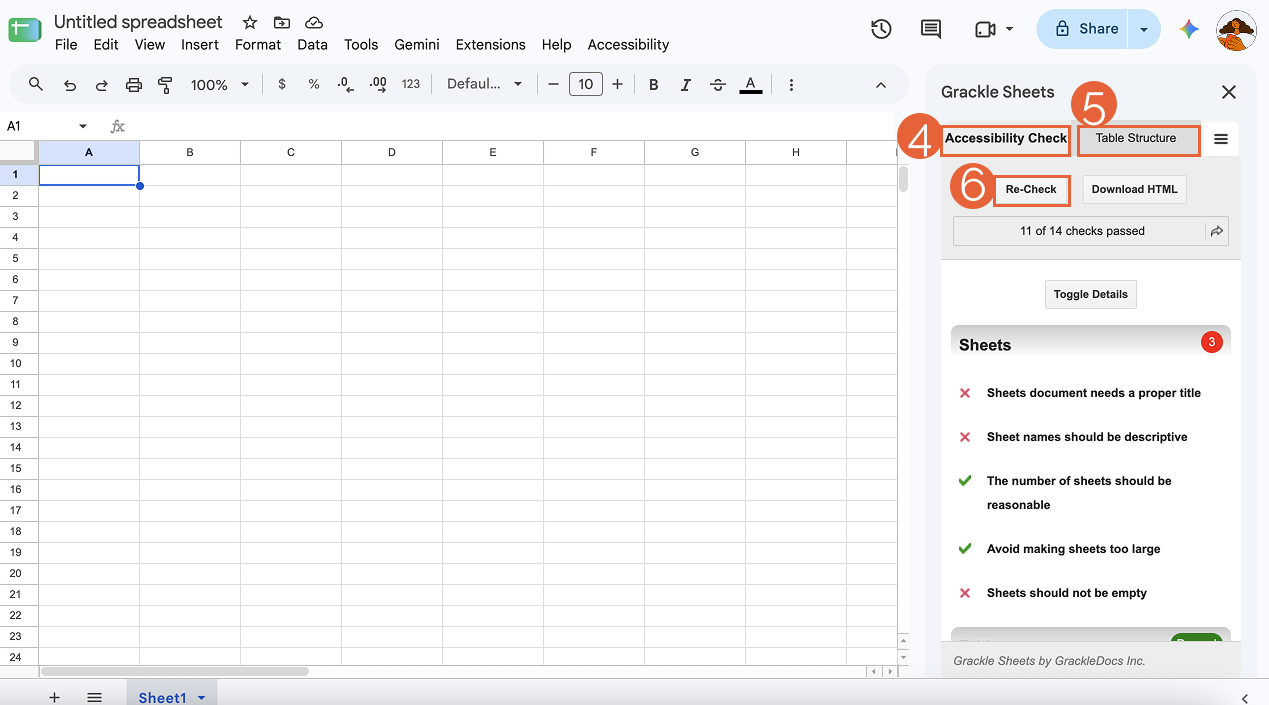Image resolution: width=1269 pixels, height=705 pixels.
Task: Click the Re-Check button
Action: click(1031, 189)
